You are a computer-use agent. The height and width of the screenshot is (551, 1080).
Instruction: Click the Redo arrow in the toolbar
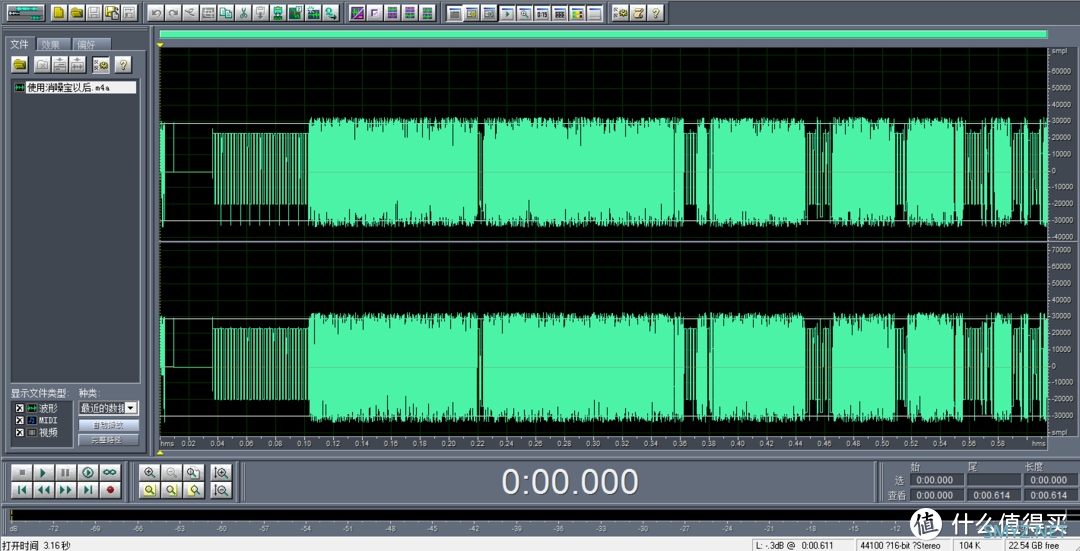point(174,12)
